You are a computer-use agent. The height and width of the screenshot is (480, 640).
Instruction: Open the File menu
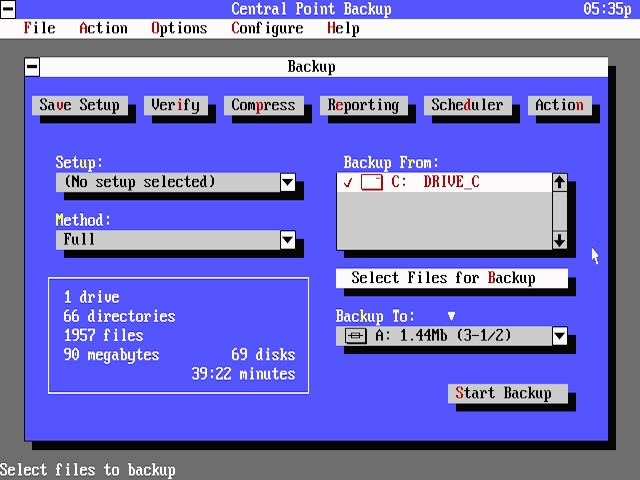(39, 29)
